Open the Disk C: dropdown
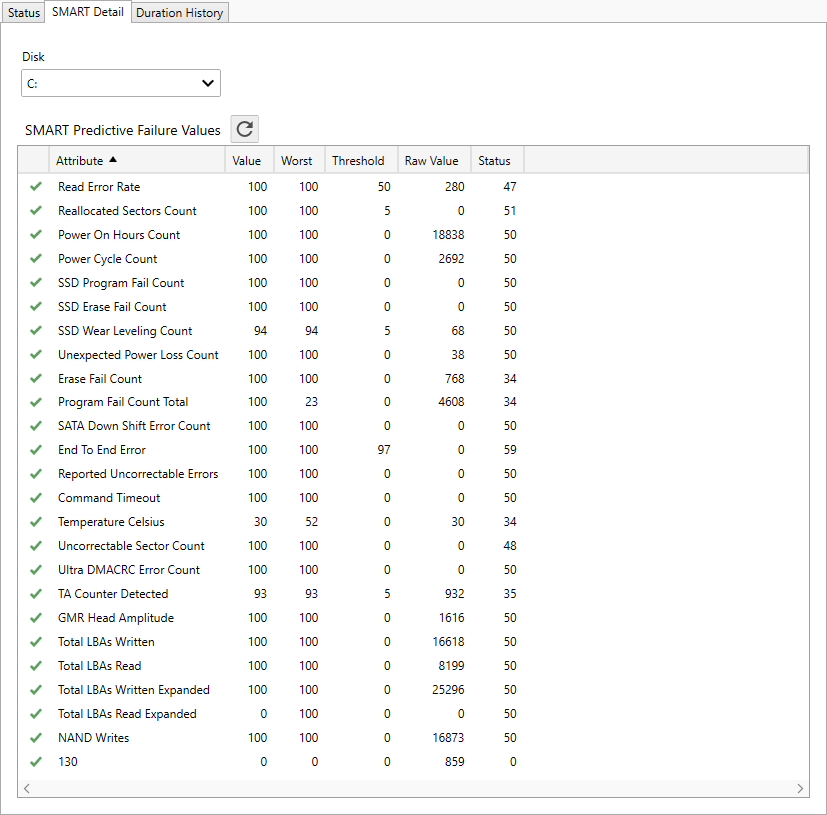Viewport: 827px width, 815px height. [121, 83]
